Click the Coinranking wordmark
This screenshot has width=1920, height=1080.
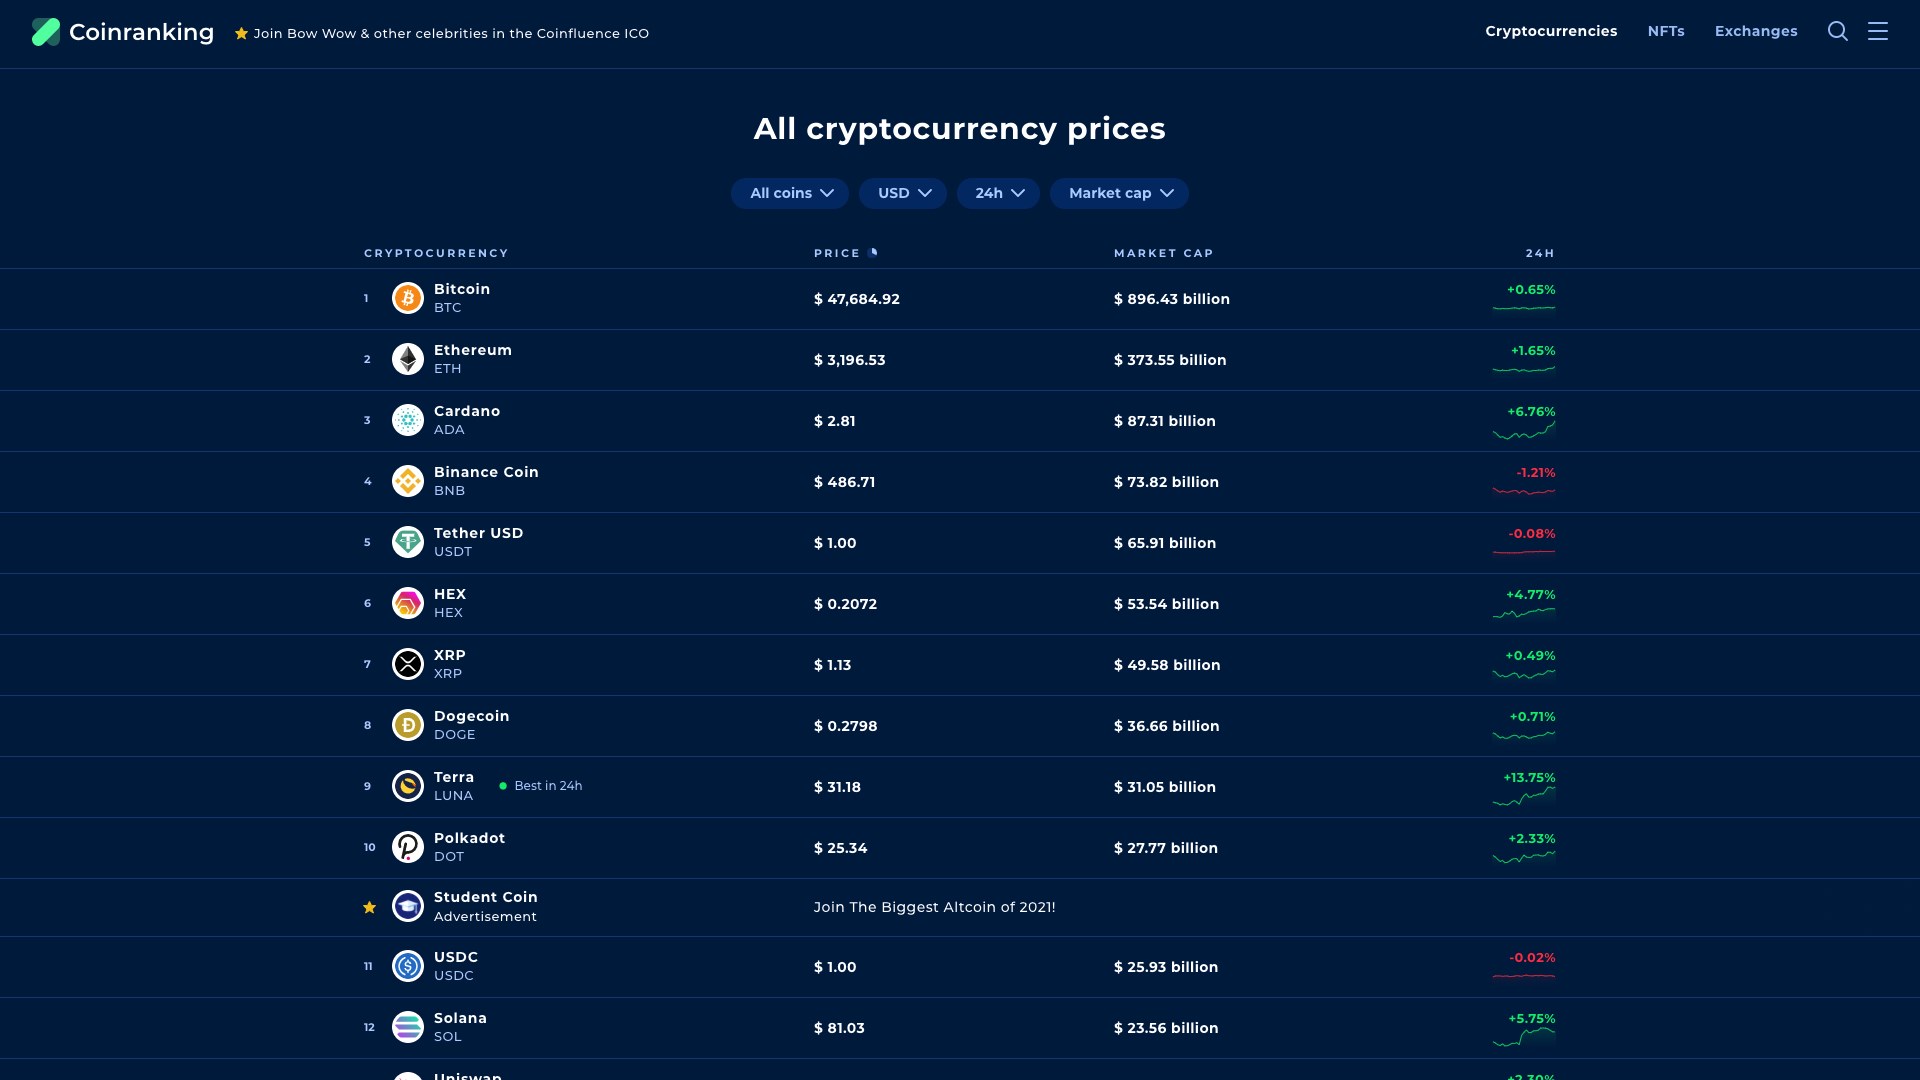[x=141, y=32]
